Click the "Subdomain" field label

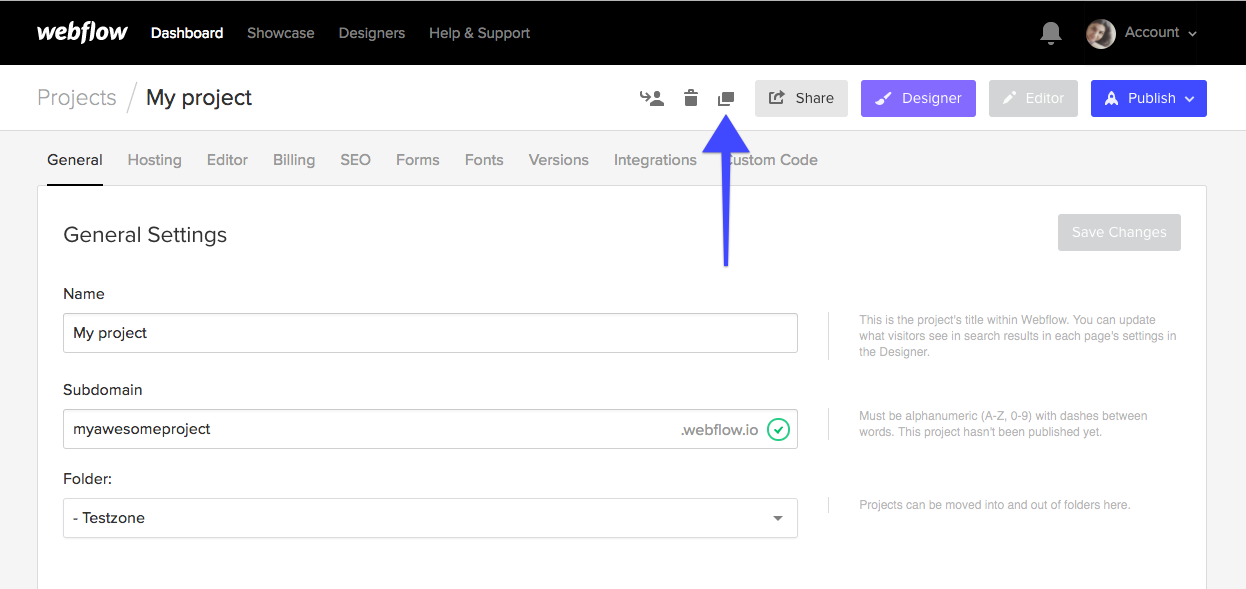point(103,390)
